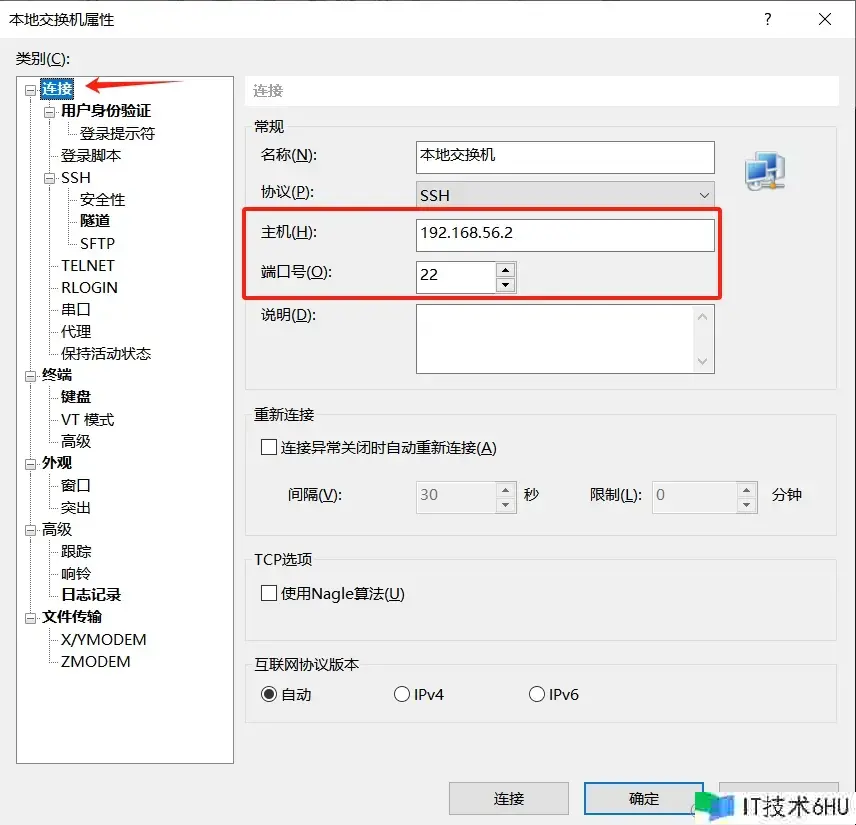
Task: Enable auto reconnect on abnormal close checkbox
Action: coord(268,448)
